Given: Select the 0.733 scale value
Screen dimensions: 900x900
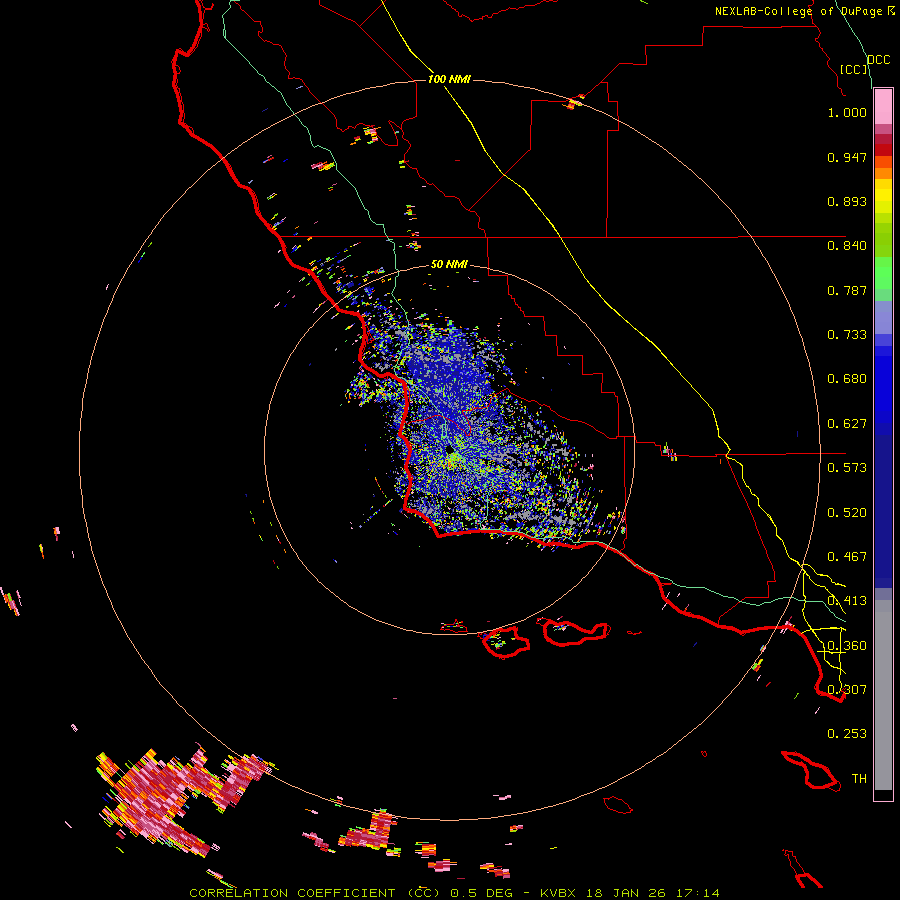Looking at the screenshot, I should 847,335.
